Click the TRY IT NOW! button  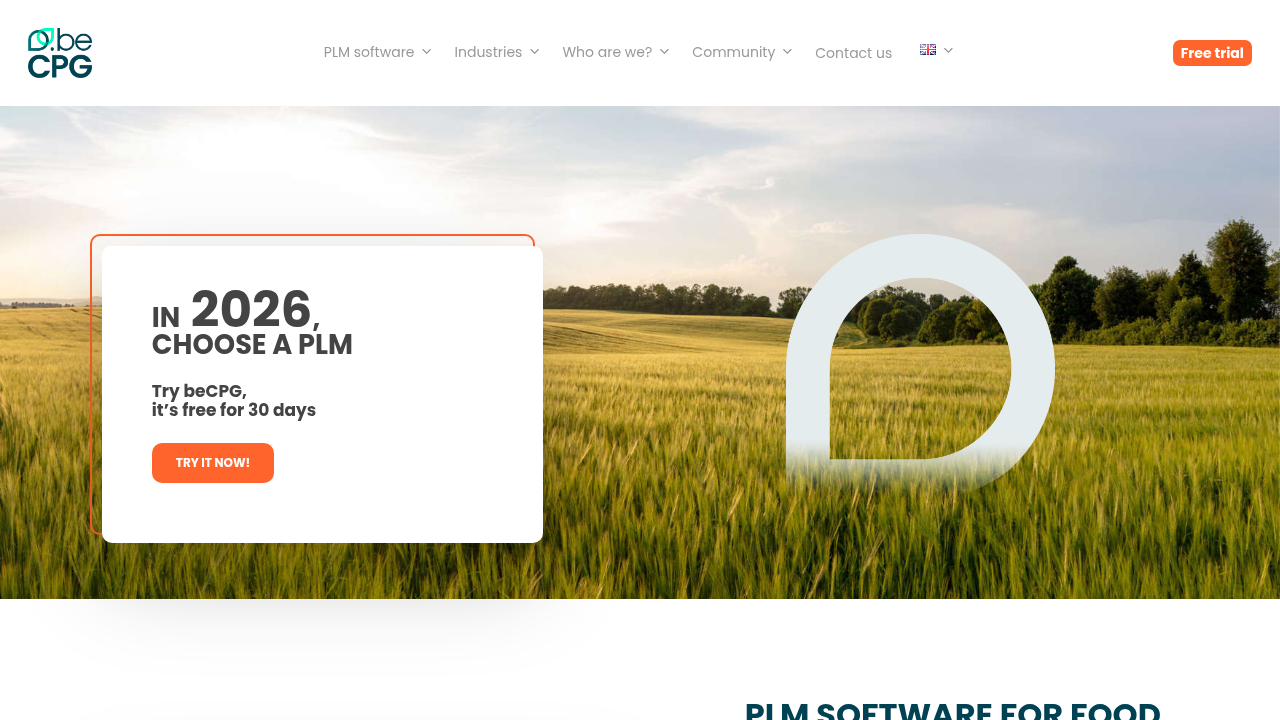click(213, 463)
